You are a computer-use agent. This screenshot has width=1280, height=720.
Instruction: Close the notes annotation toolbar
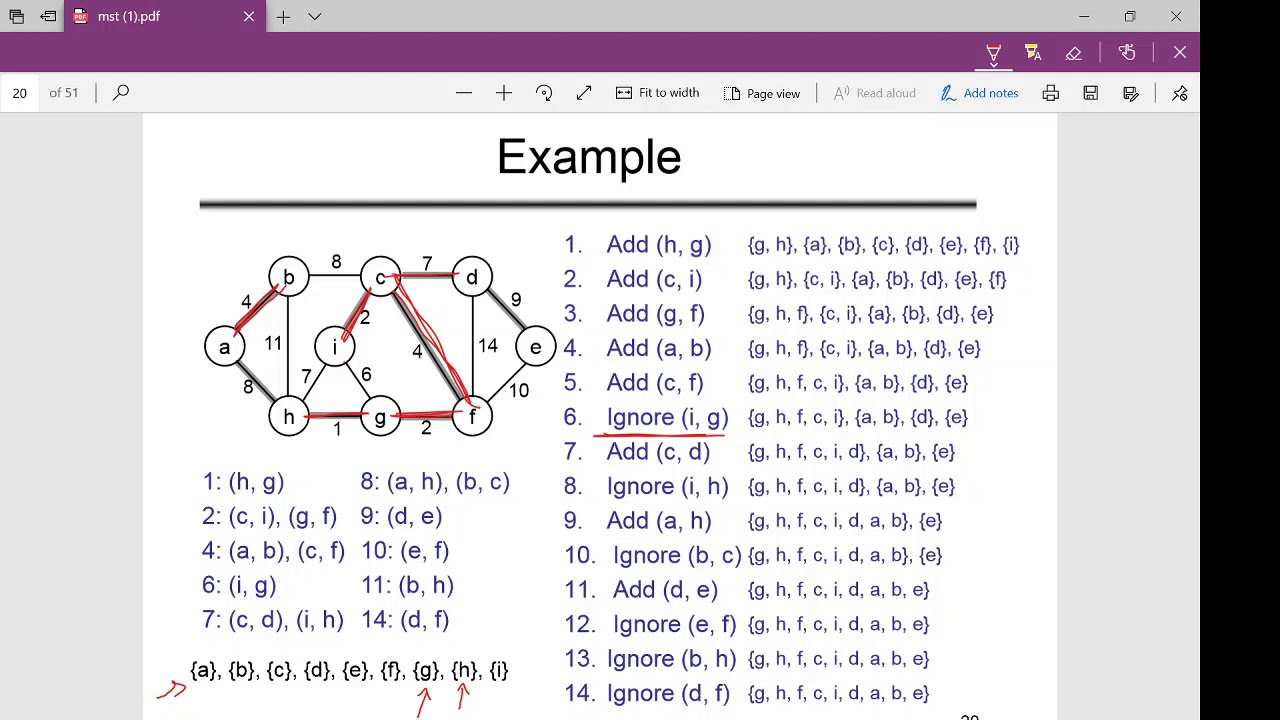[x=1180, y=53]
